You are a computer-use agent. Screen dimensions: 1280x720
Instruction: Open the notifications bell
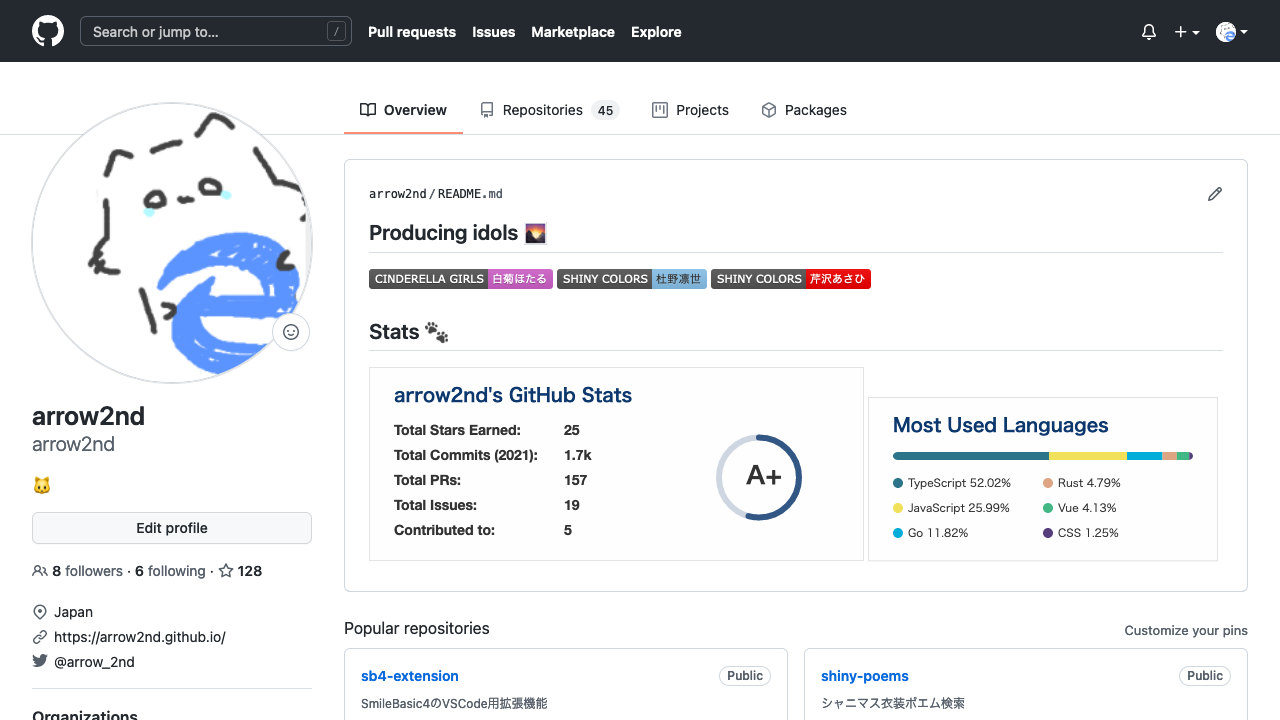(x=1149, y=32)
